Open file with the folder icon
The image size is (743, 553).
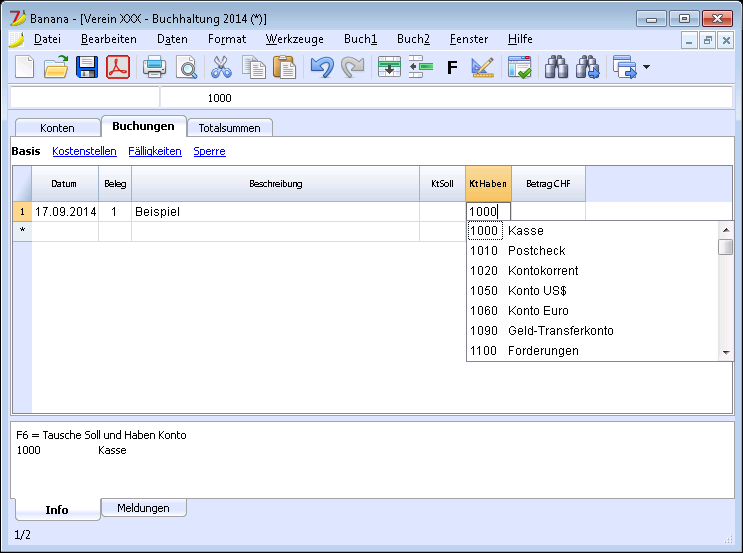pyautogui.click(x=56, y=67)
